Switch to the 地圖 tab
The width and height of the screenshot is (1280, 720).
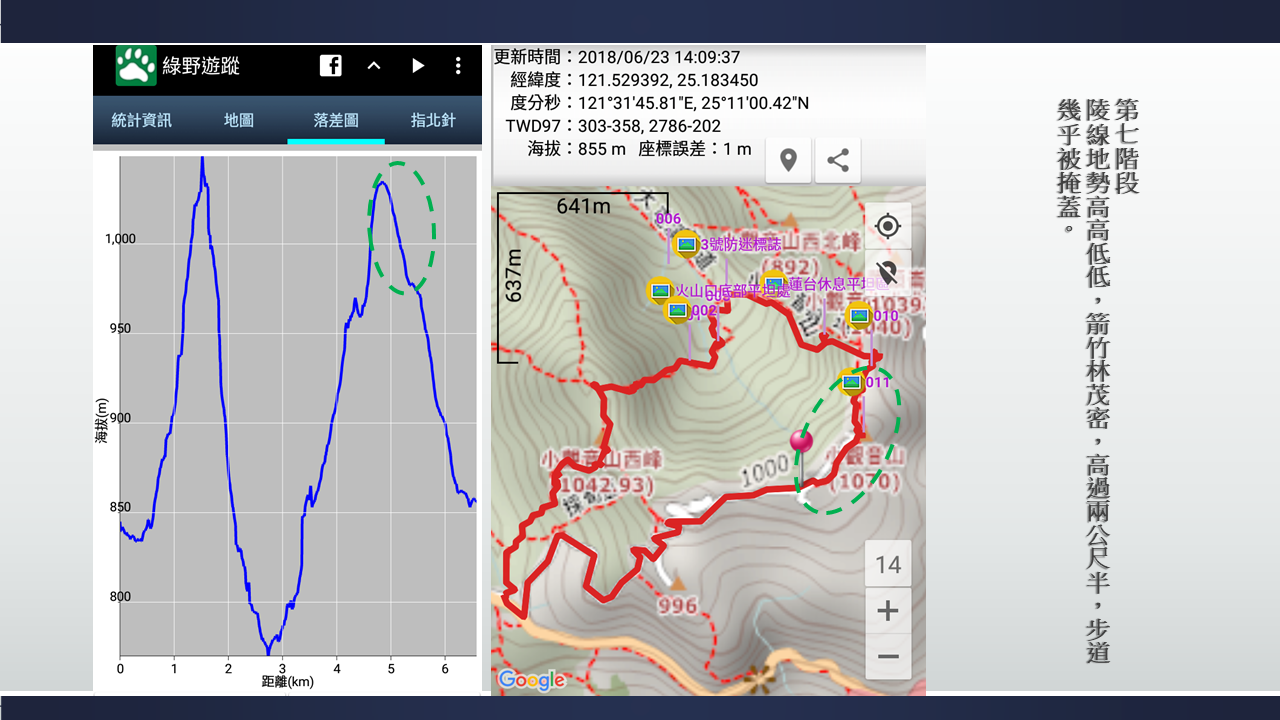tap(239, 120)
